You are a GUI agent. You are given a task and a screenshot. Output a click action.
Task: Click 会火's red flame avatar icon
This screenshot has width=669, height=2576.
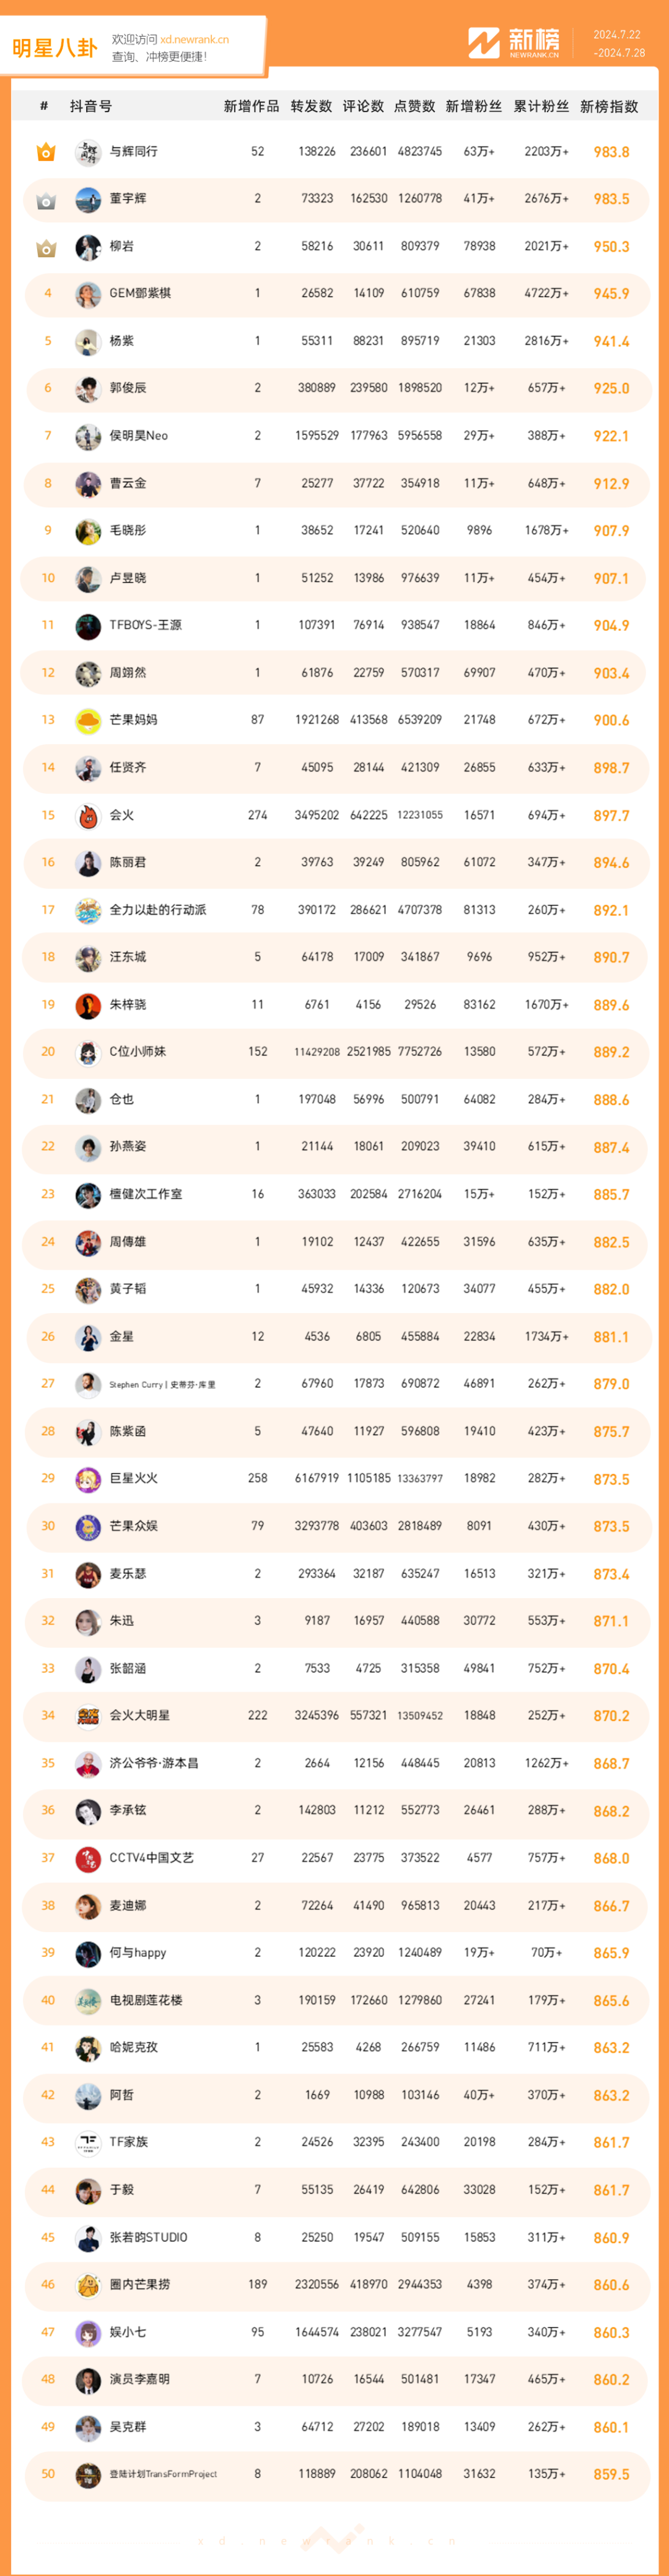(x=88, y=816)
